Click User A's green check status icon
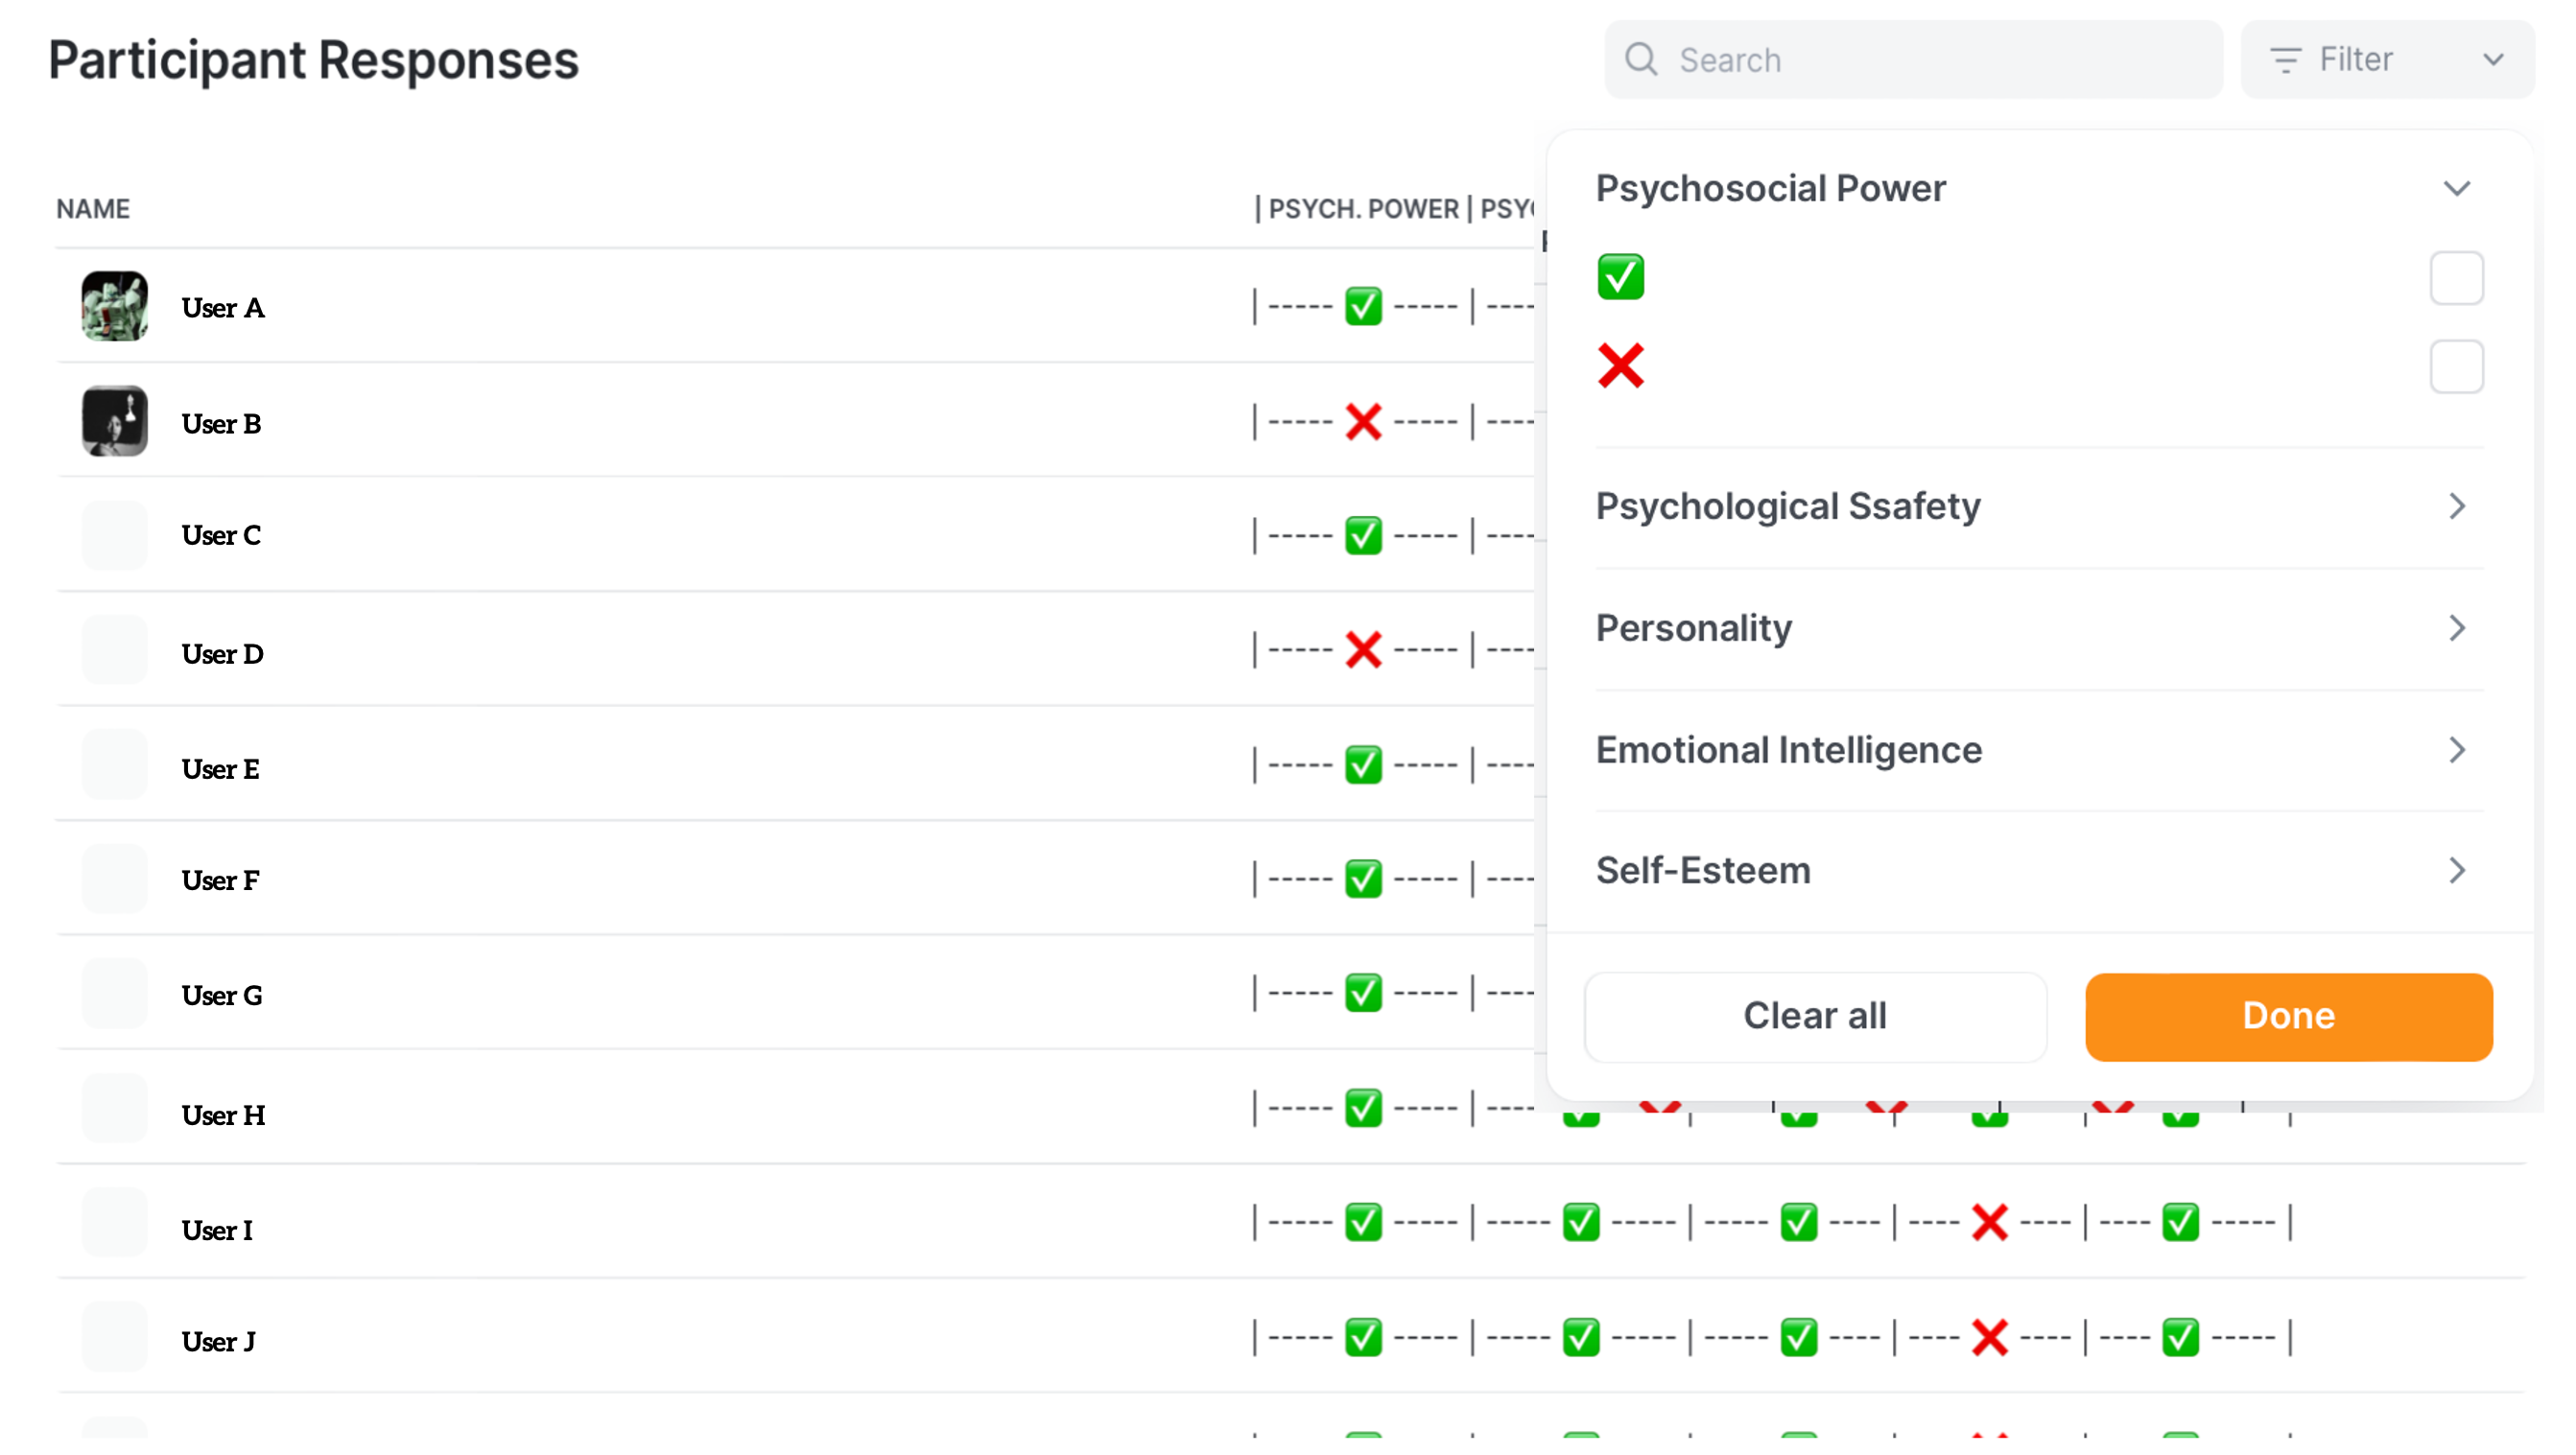Image resolution: width=2576 pixels, height=1455 pixels. click(1363, 306)
